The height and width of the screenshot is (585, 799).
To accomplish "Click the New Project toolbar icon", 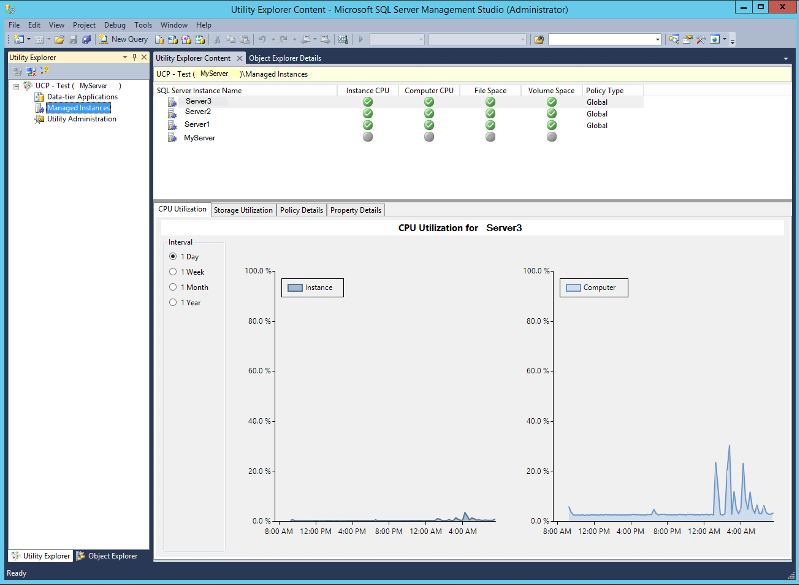I will [x=19, y=39].
